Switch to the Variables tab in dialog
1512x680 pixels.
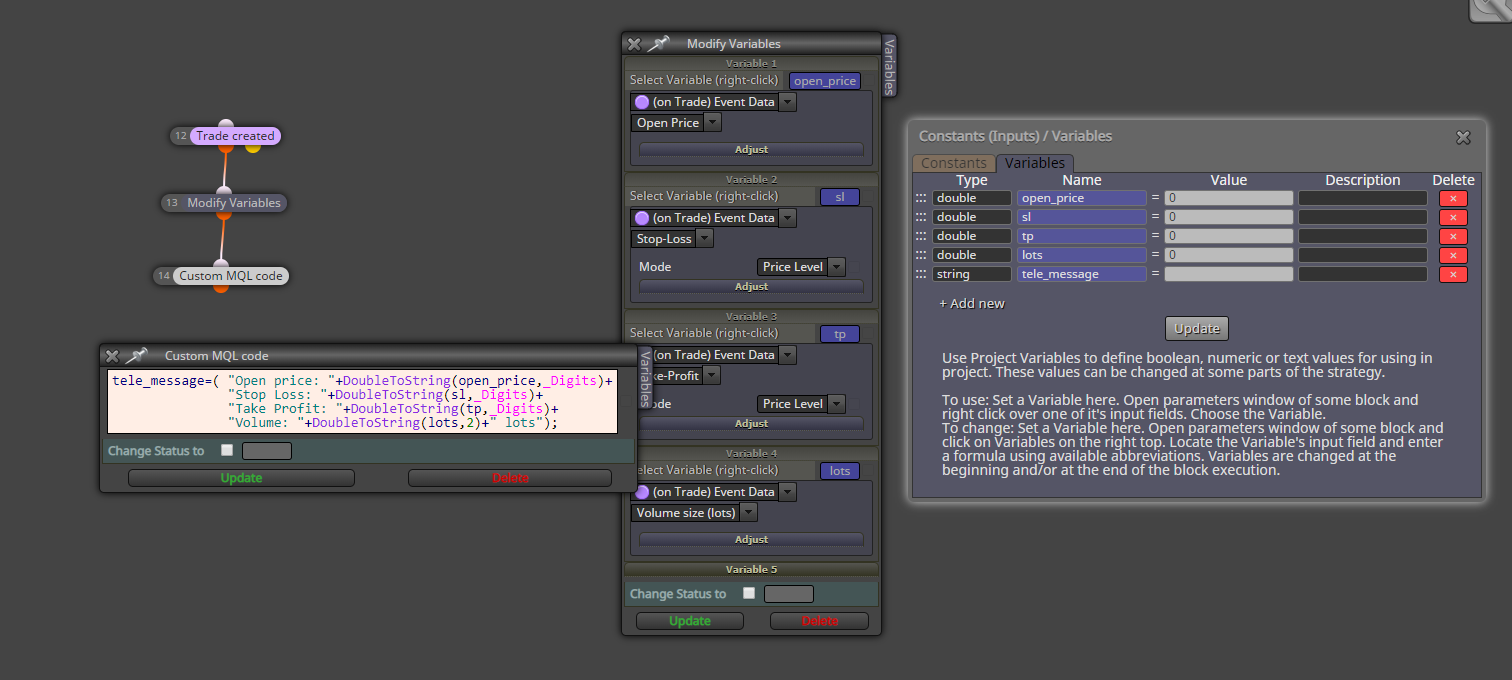pyautogui.click(x=1035, y=163)
